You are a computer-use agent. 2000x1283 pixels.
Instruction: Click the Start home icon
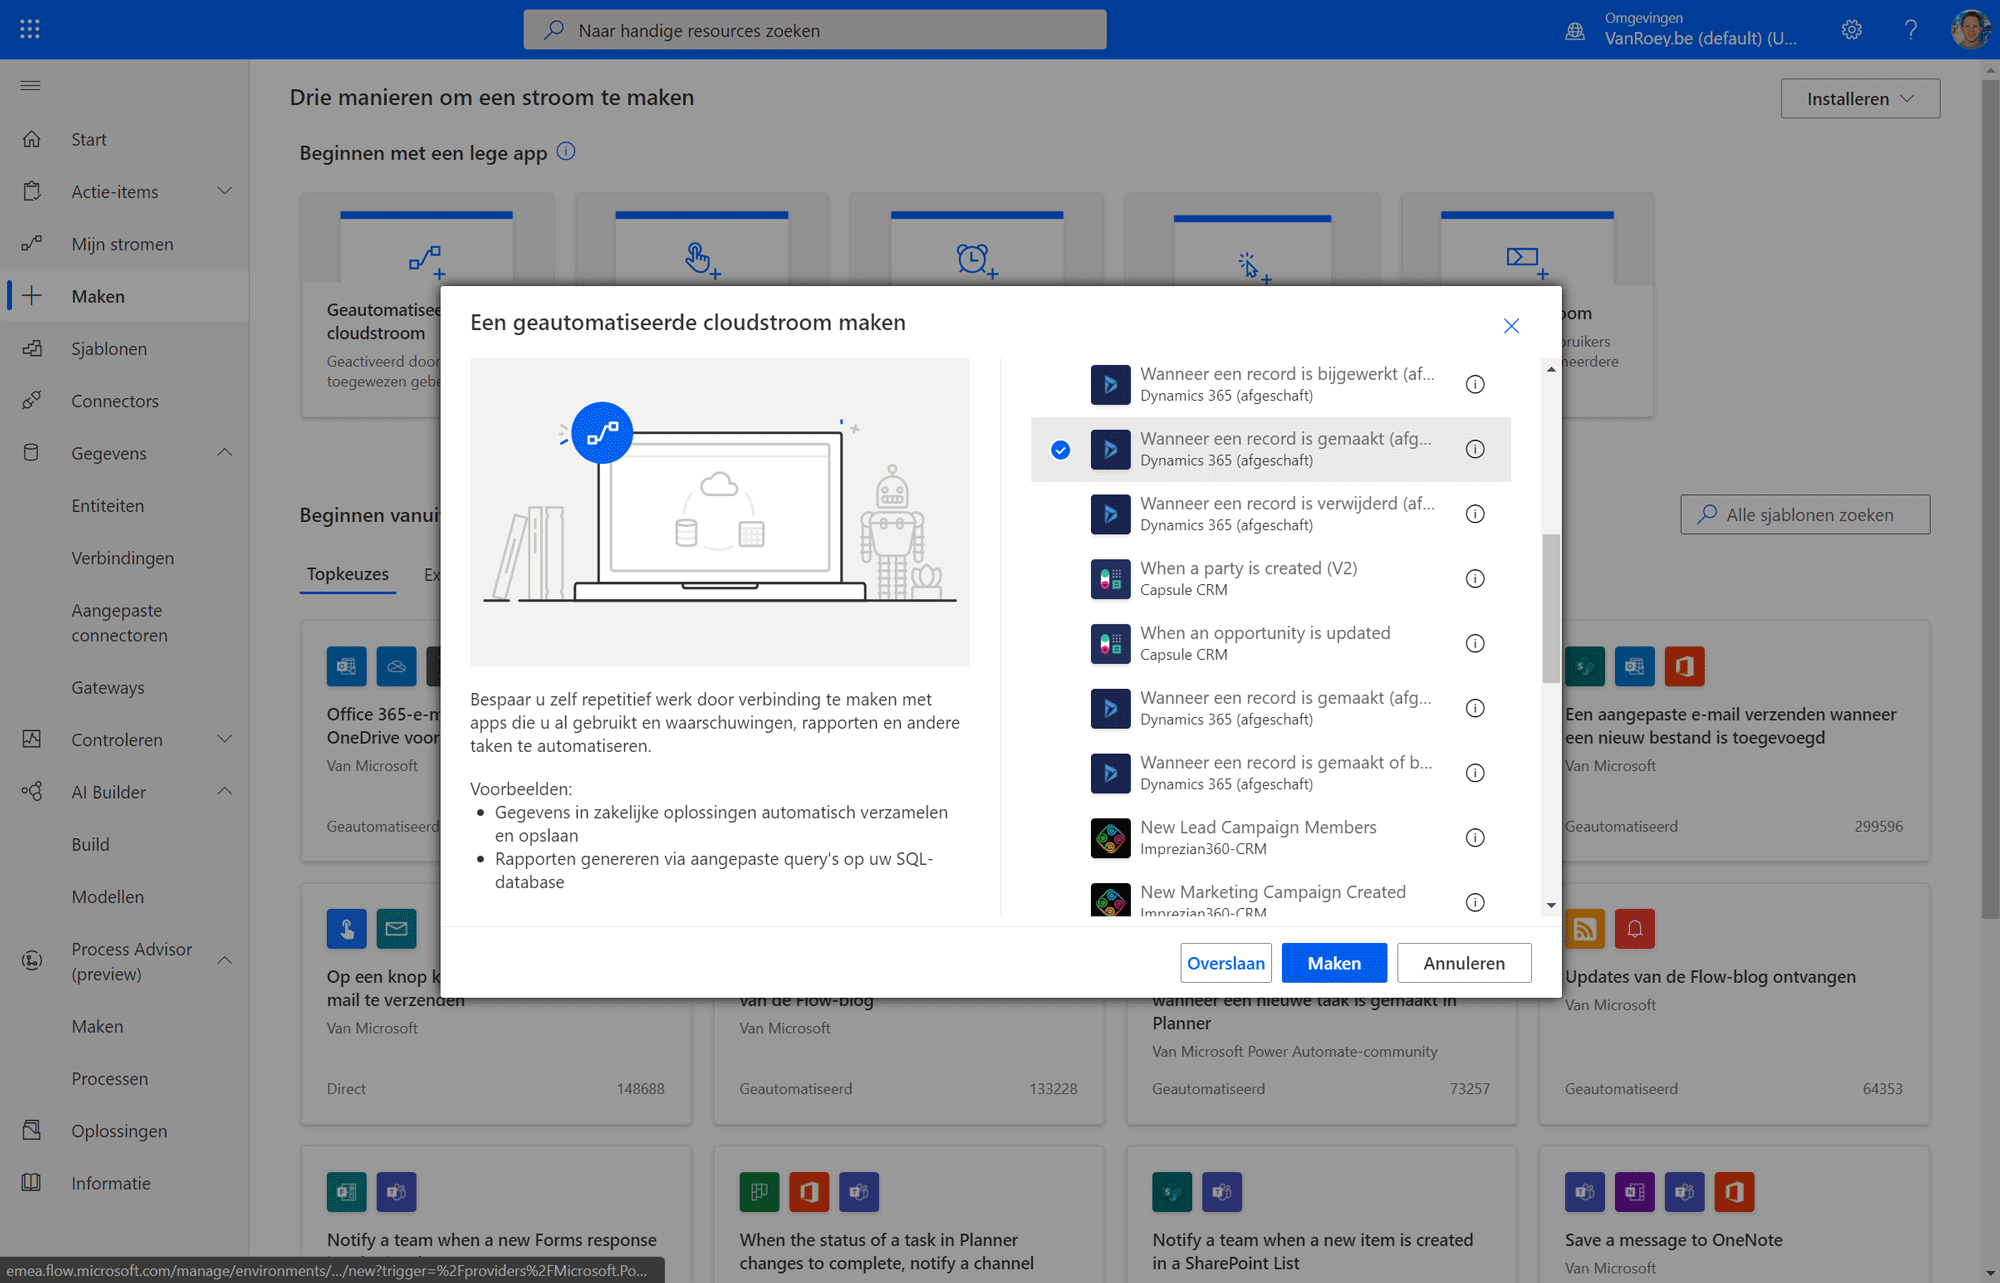(32, 139)
